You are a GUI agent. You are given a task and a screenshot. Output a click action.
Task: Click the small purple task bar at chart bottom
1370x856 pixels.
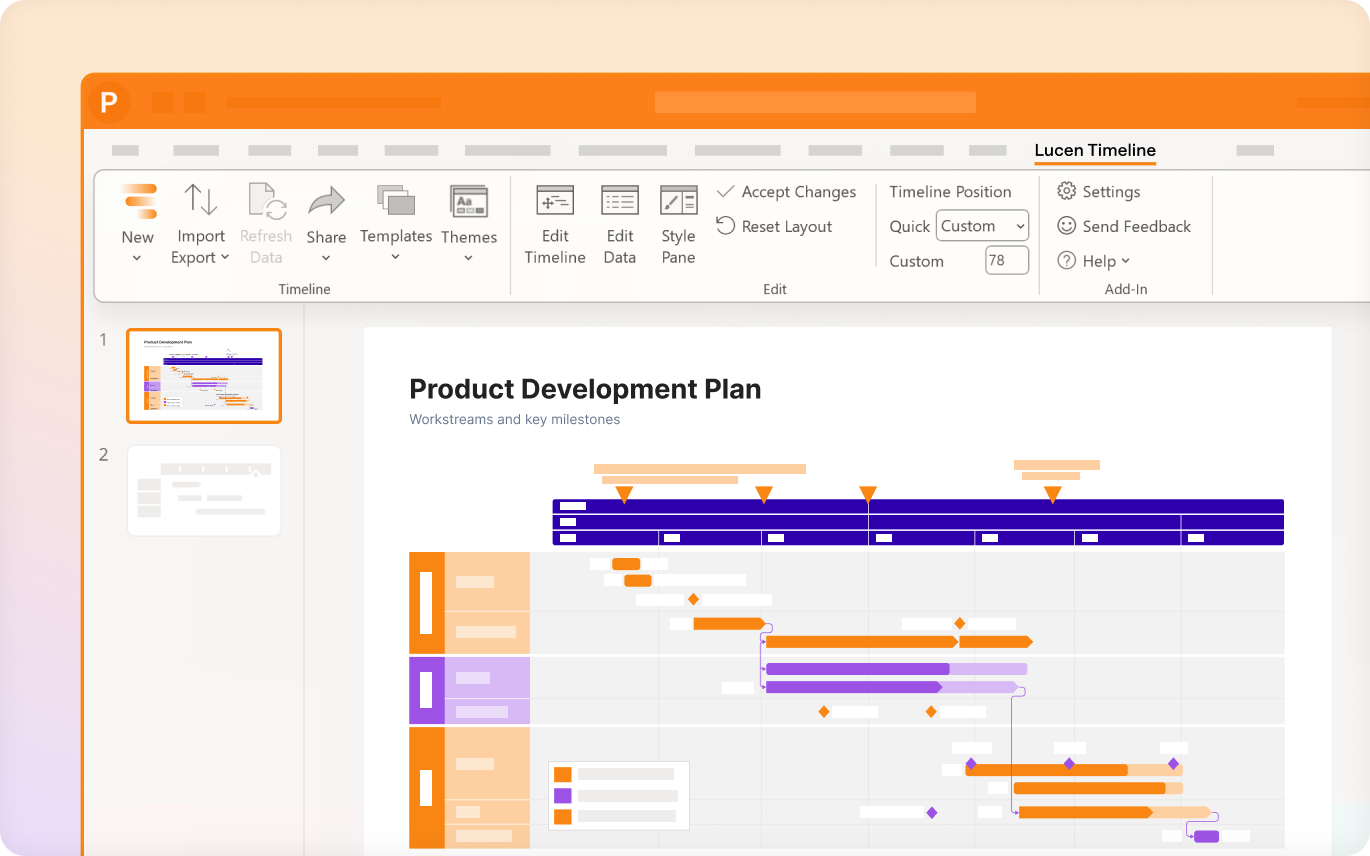pos(1207,836)
